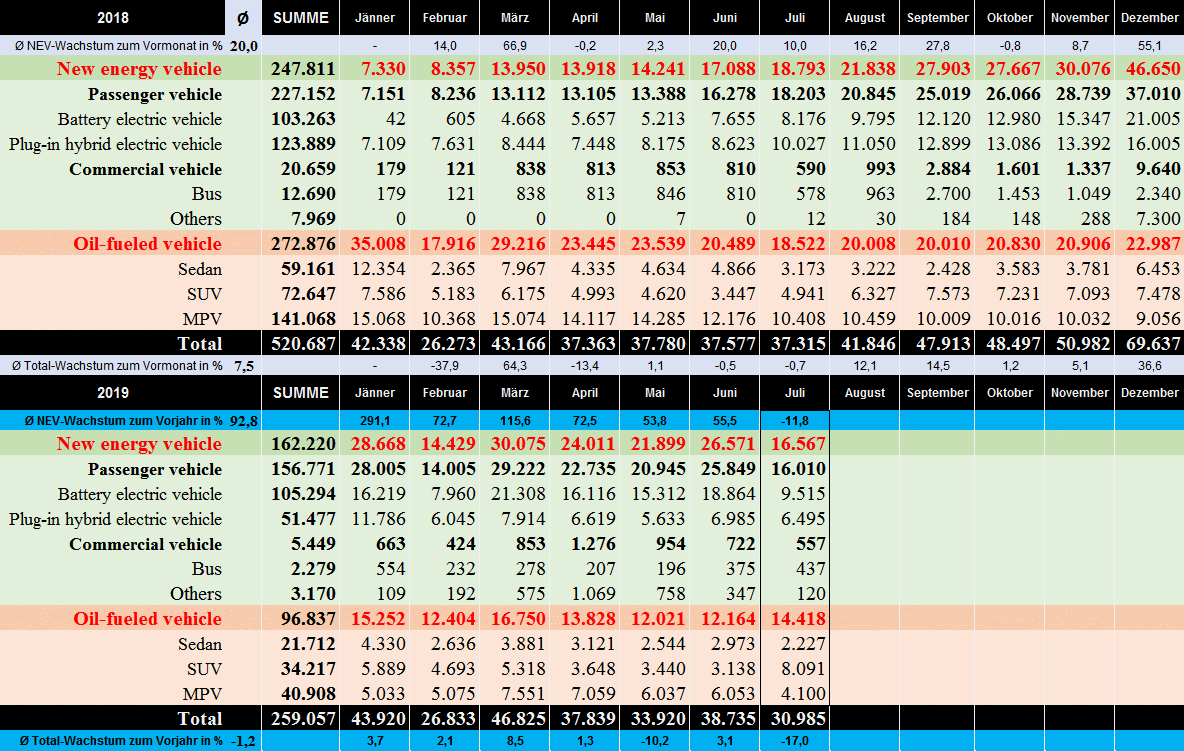Click Jänner NEV yearly growth 291,1
1184x751 pixels.
tap(375, 421)
